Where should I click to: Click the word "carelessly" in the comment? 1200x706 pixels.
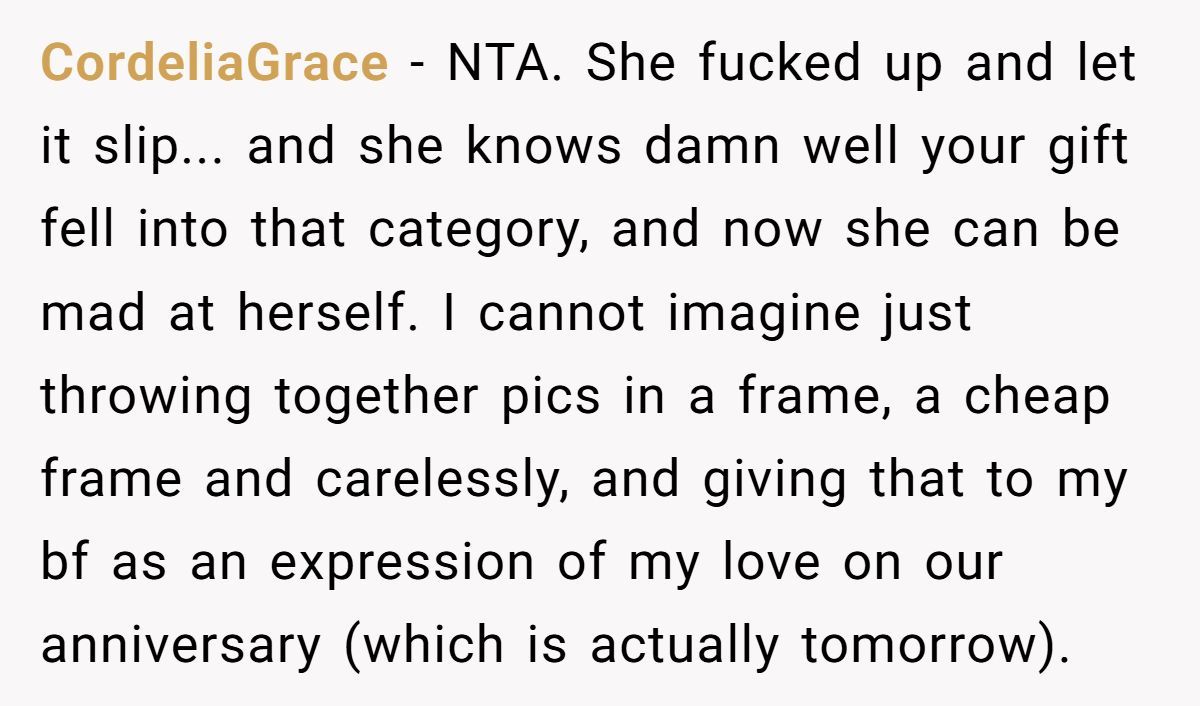[435, 480]
